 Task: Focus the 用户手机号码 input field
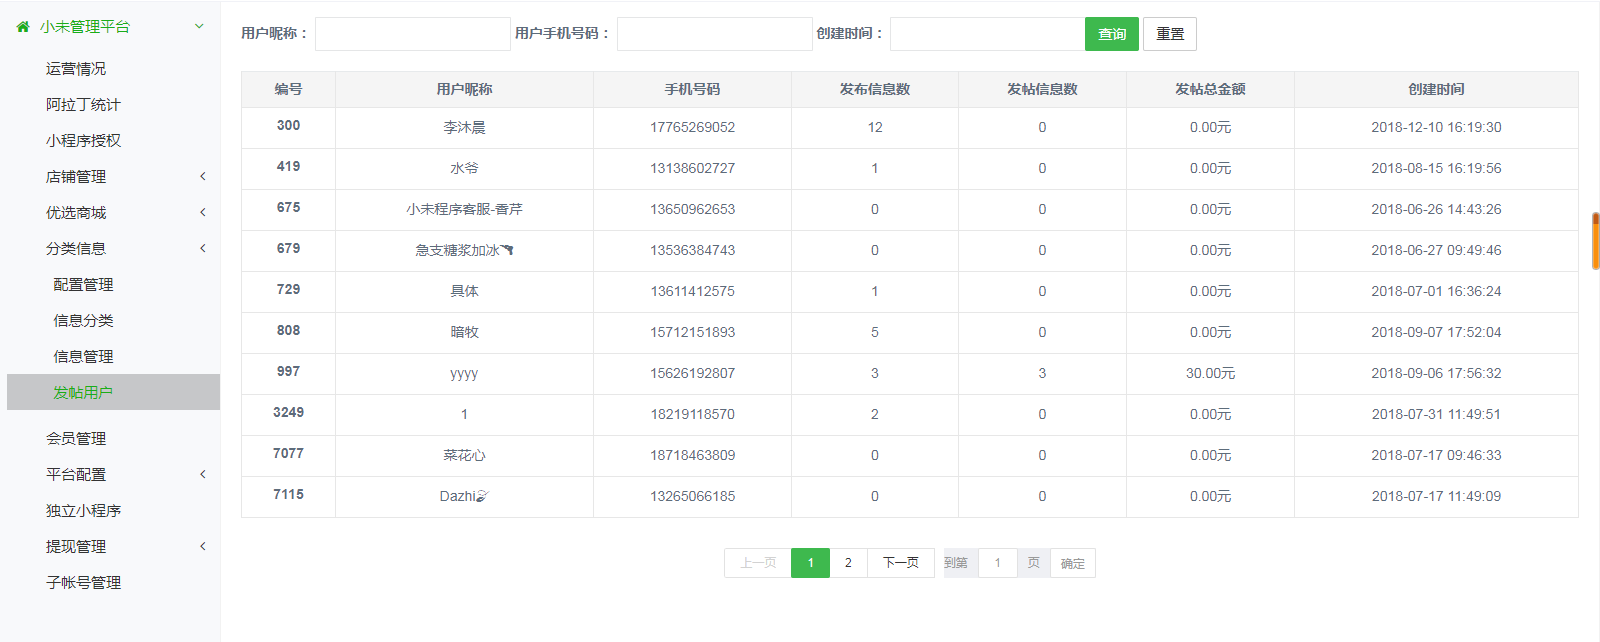pos(714,34)
